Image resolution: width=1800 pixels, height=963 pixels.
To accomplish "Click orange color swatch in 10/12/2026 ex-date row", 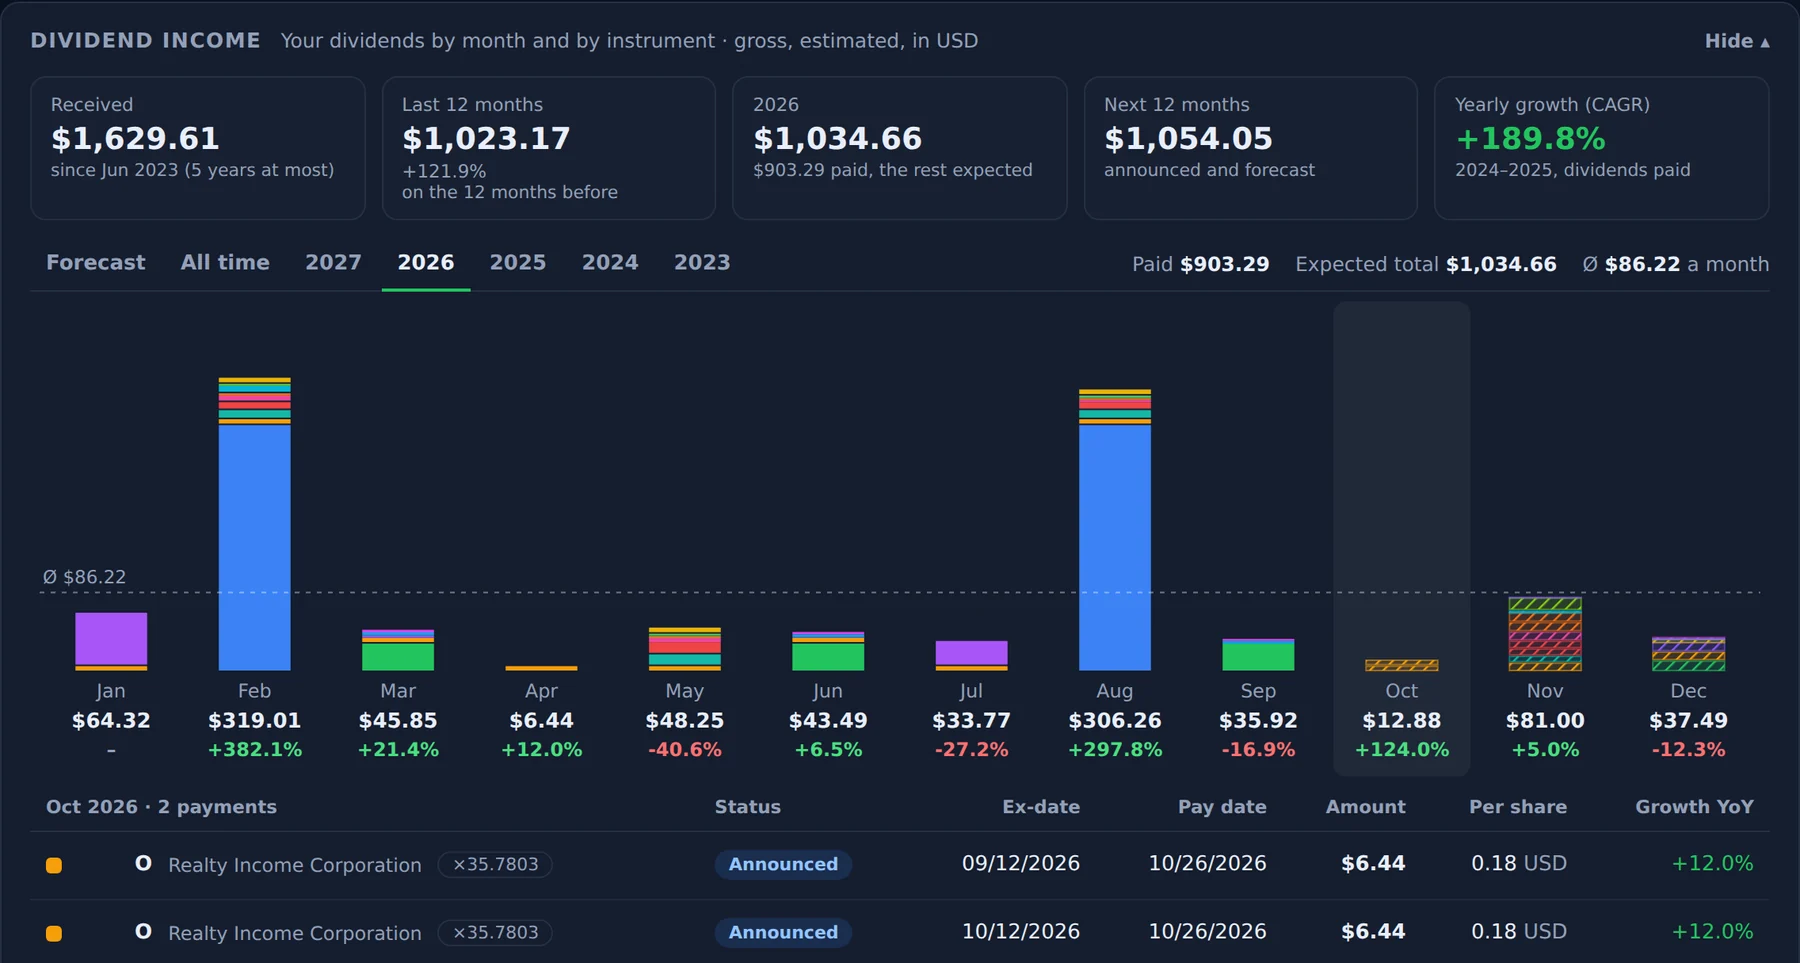I will (54, 933).
